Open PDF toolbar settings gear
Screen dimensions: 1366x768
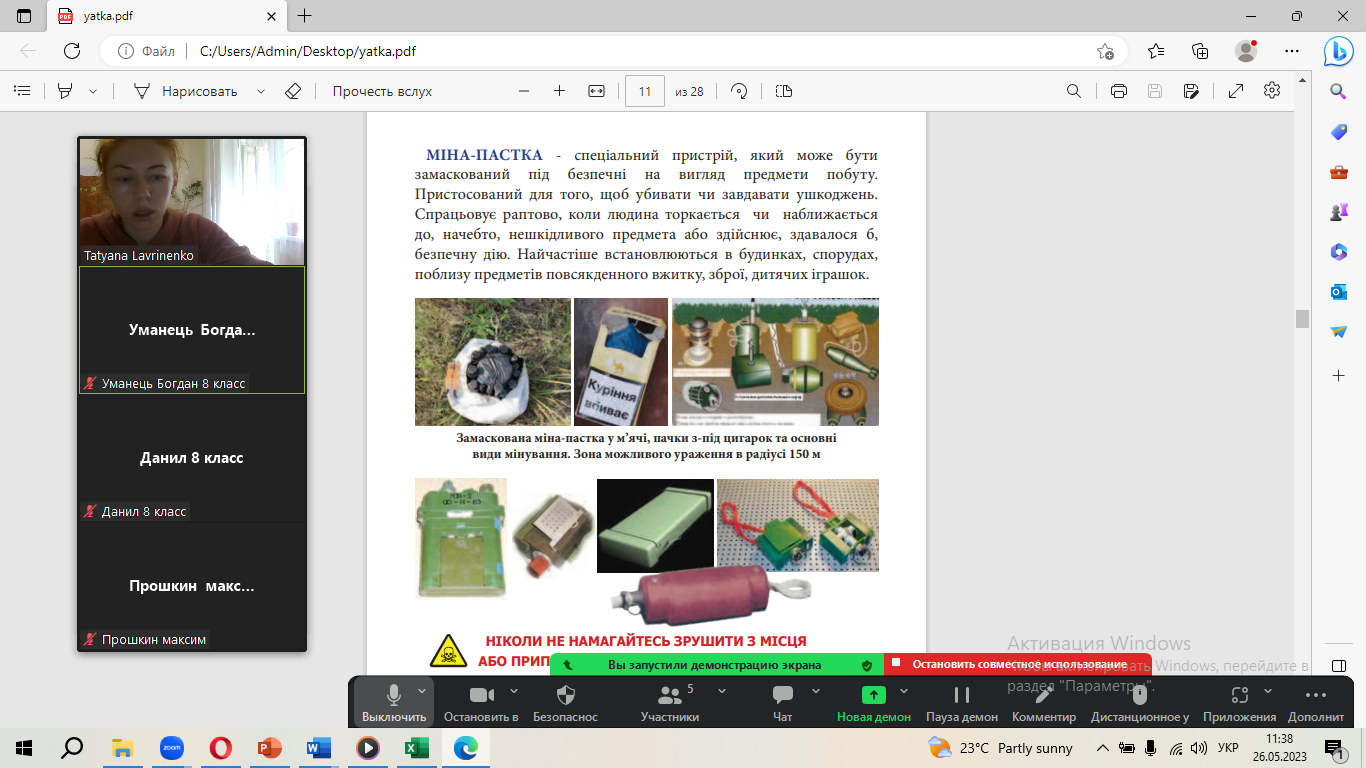click(1272, 91)
